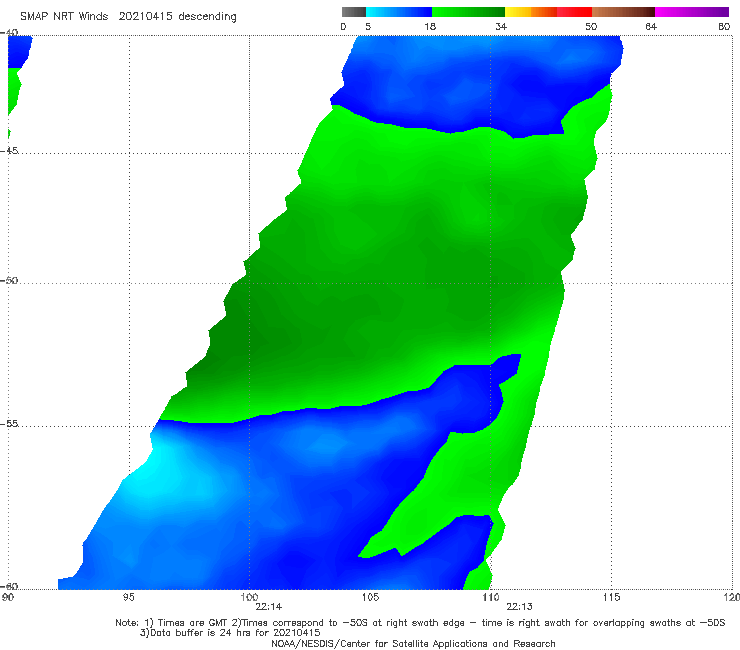This screenshot has height=650, width=740.
Task: Click the NOAA/NESDIS credit line
Action: pyautogui.click(x=413, y=644)
